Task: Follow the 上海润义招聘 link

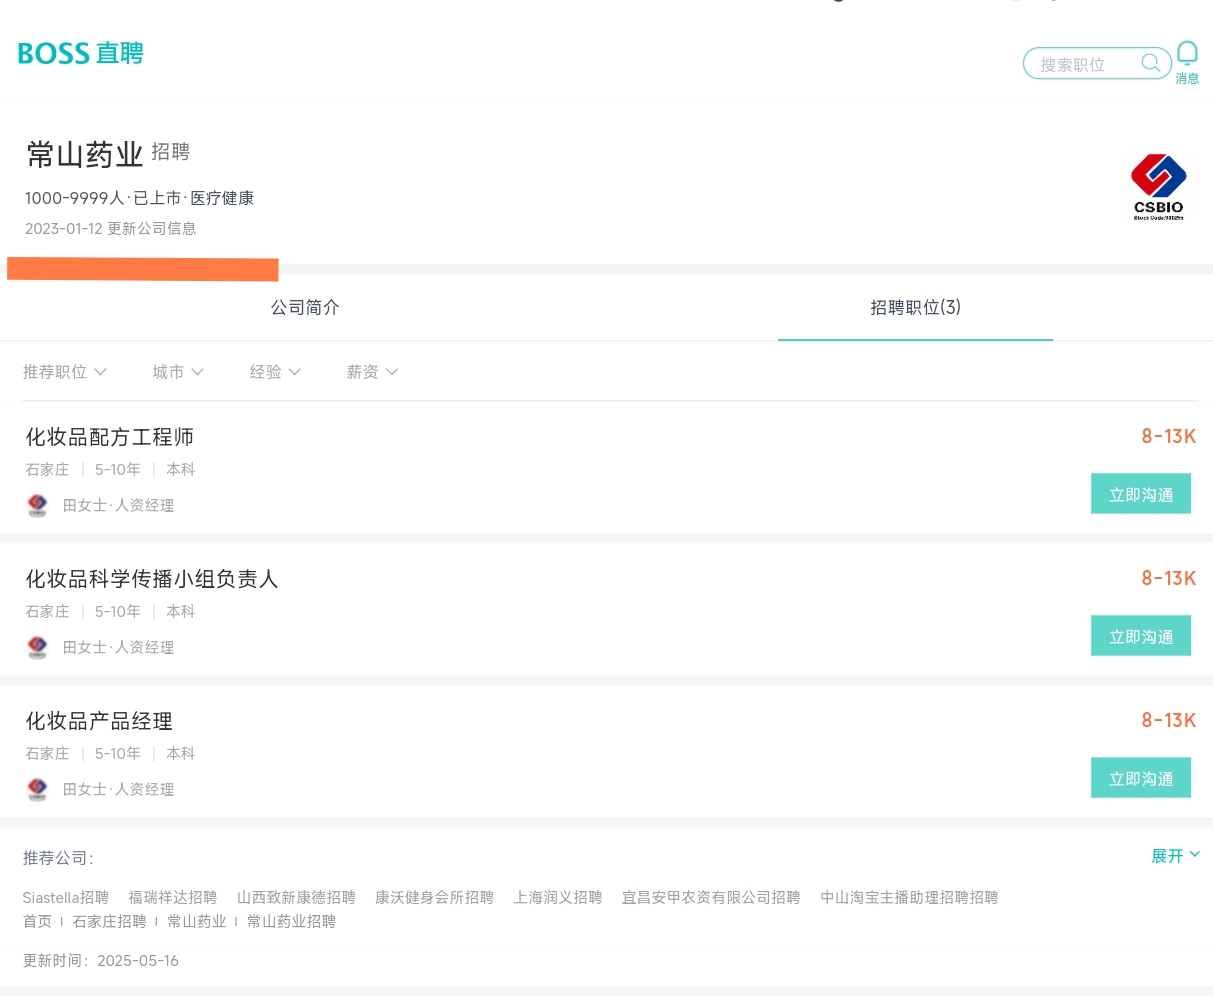Action: 558,897
